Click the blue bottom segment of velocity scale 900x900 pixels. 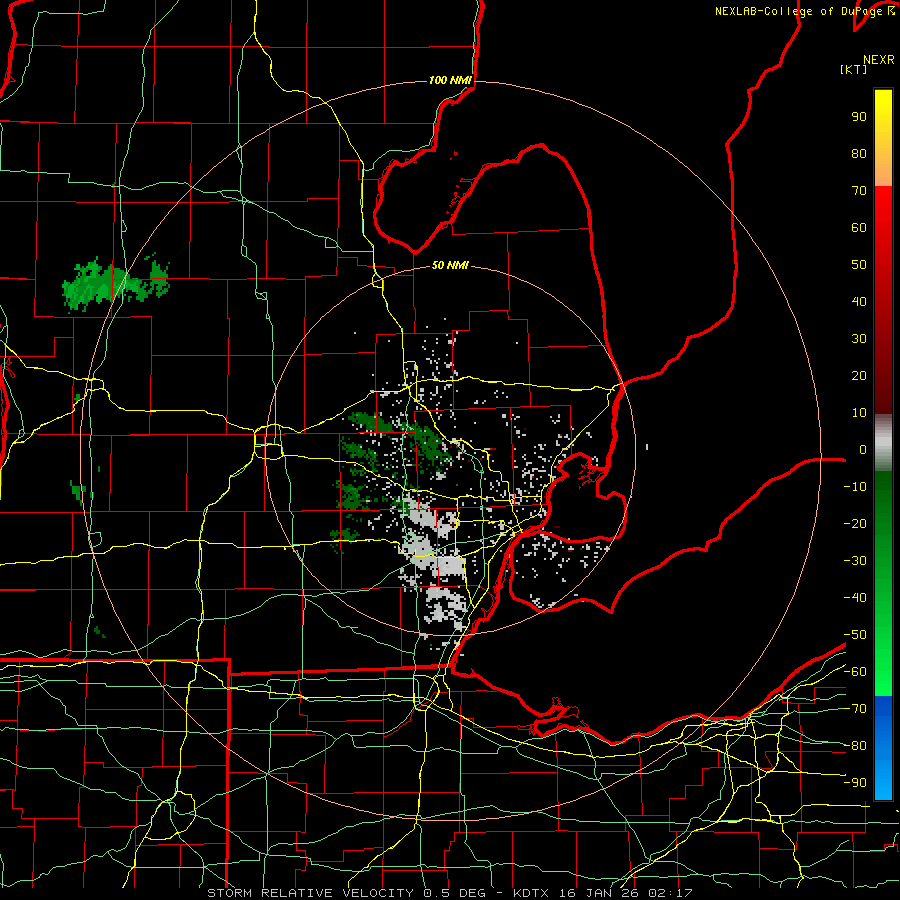pos(883,748)
